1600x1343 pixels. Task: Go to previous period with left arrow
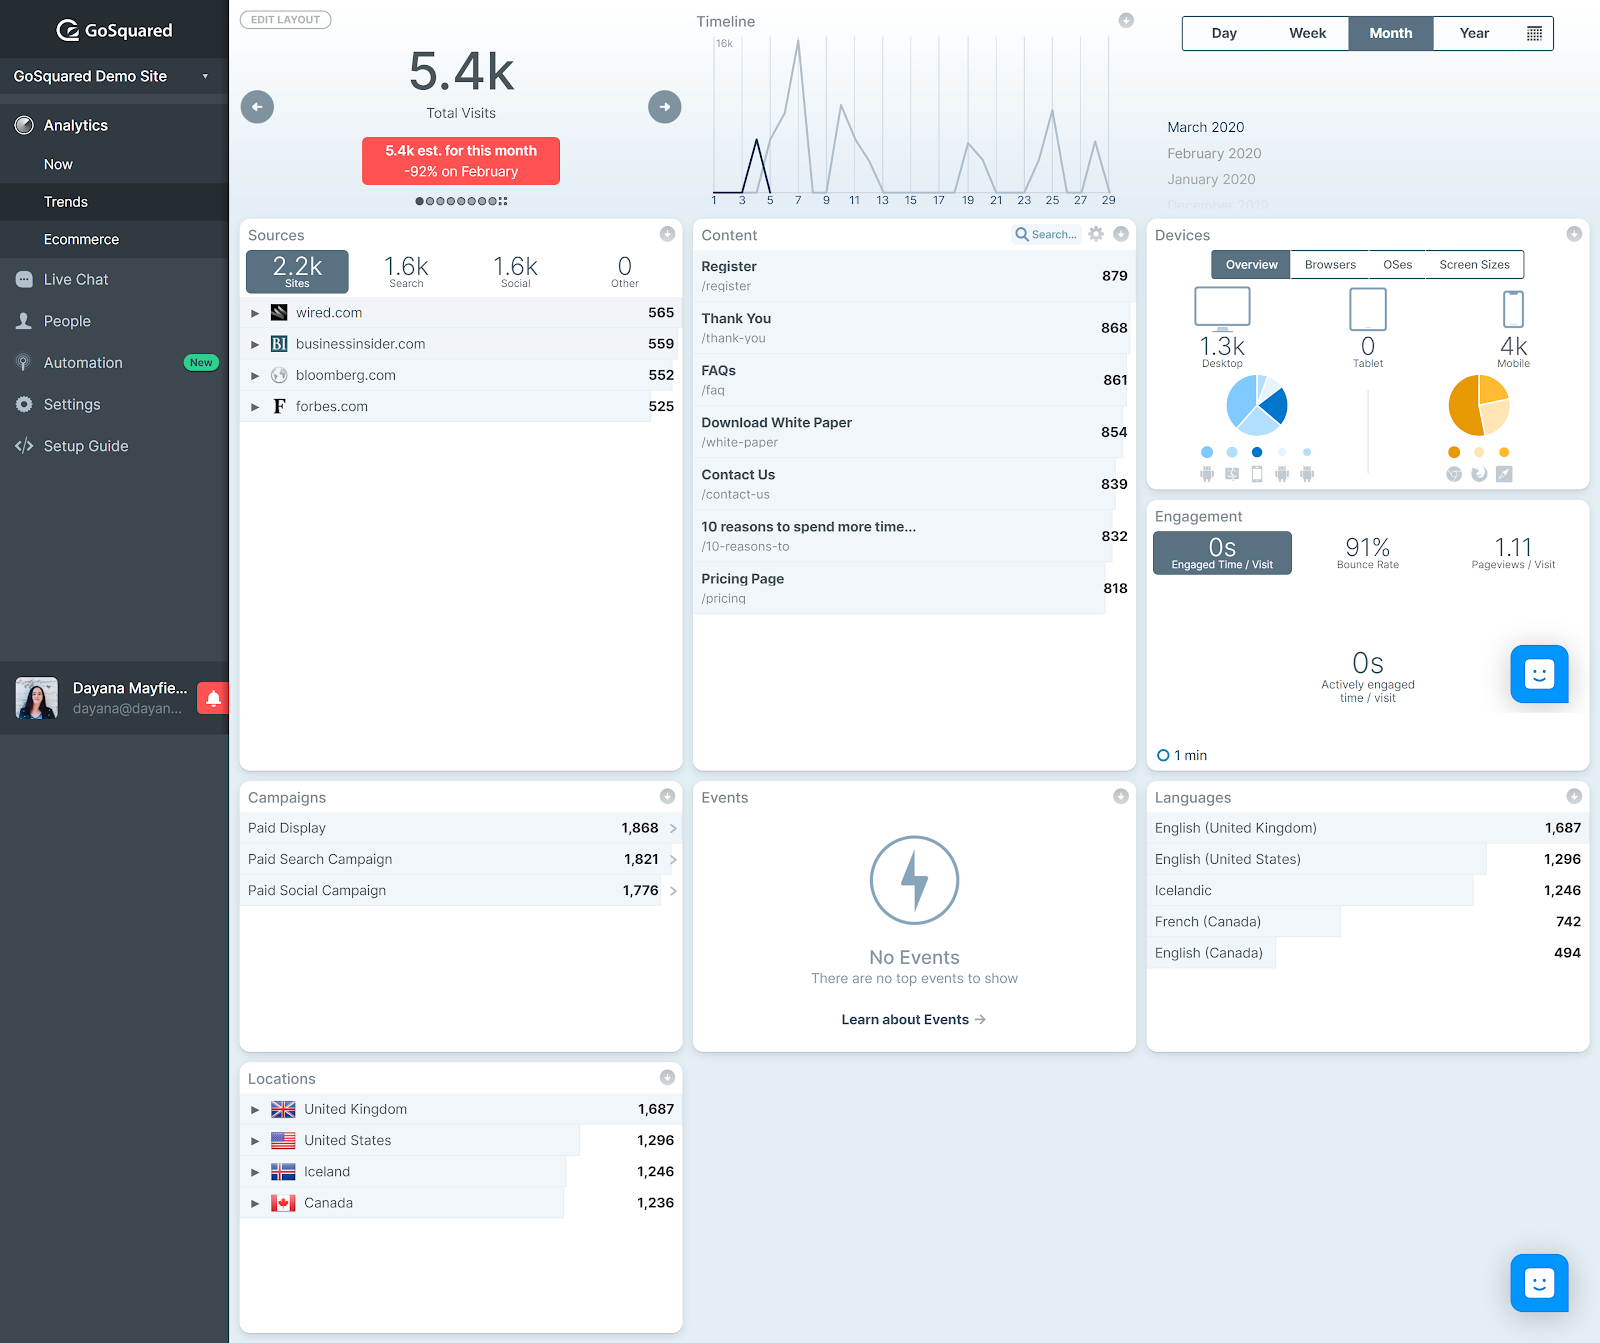pyautogui.click(x=257, y=107)
